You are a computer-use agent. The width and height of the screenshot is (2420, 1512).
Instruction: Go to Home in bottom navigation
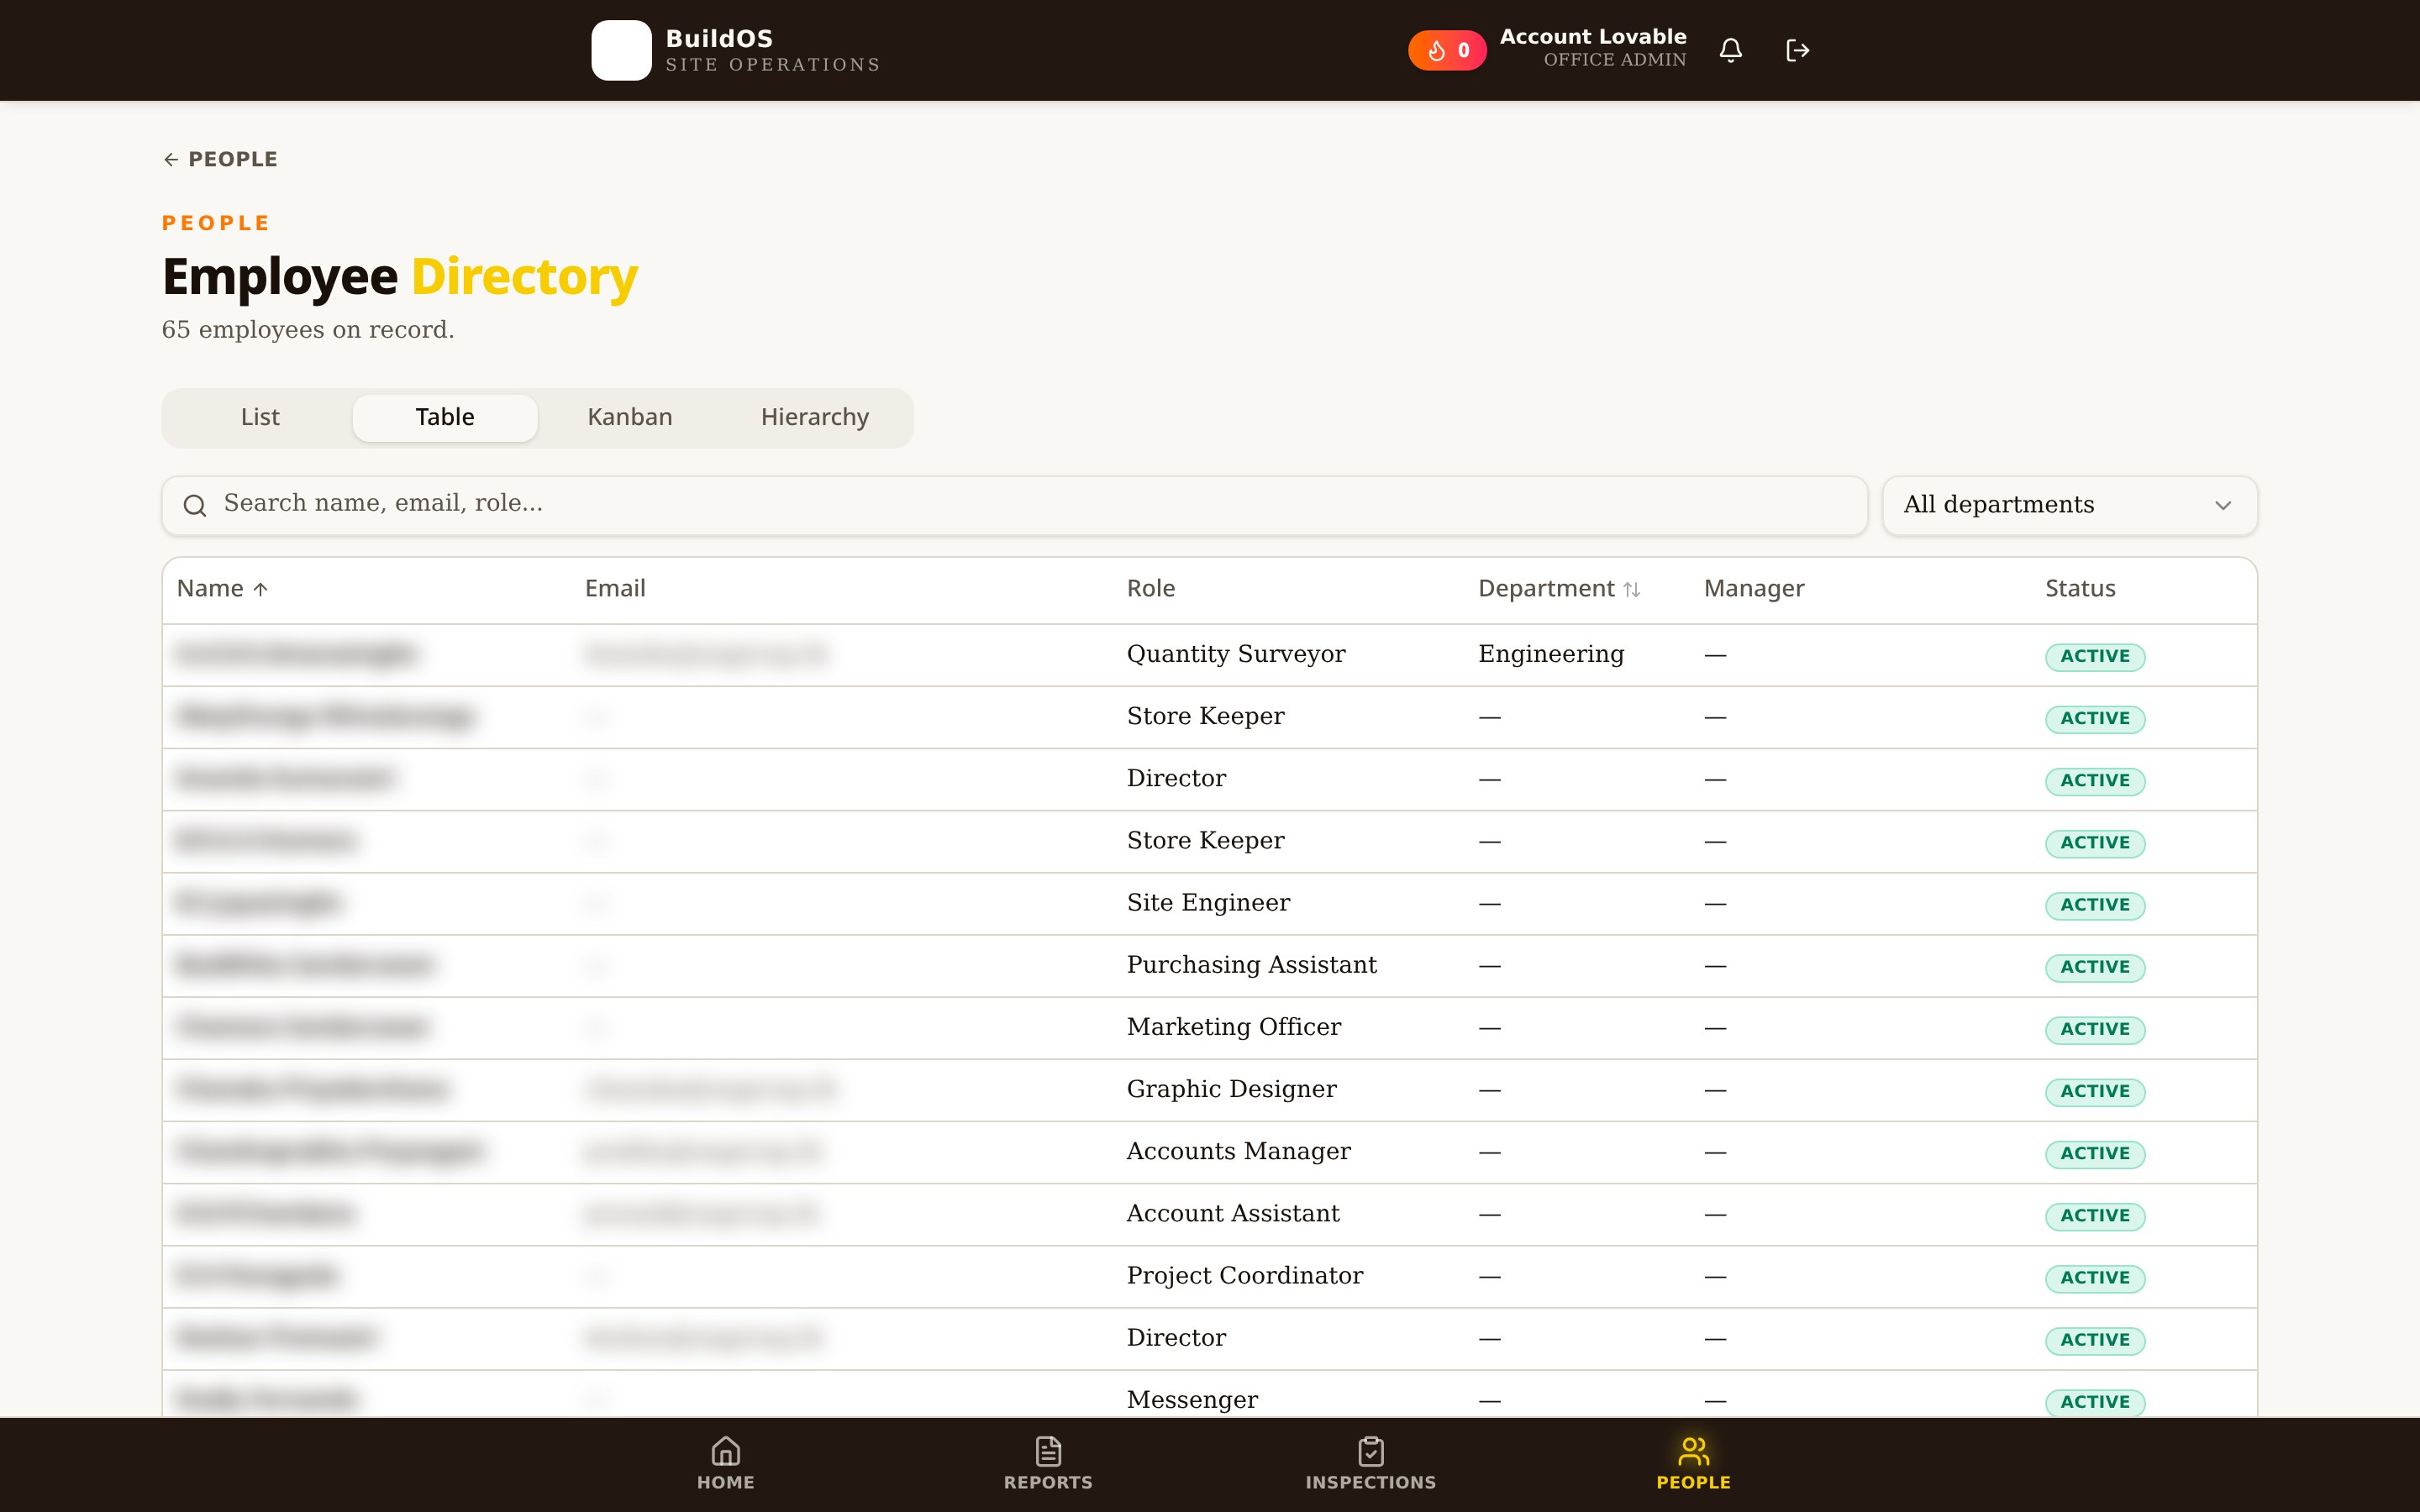[x=726, y=1464]
